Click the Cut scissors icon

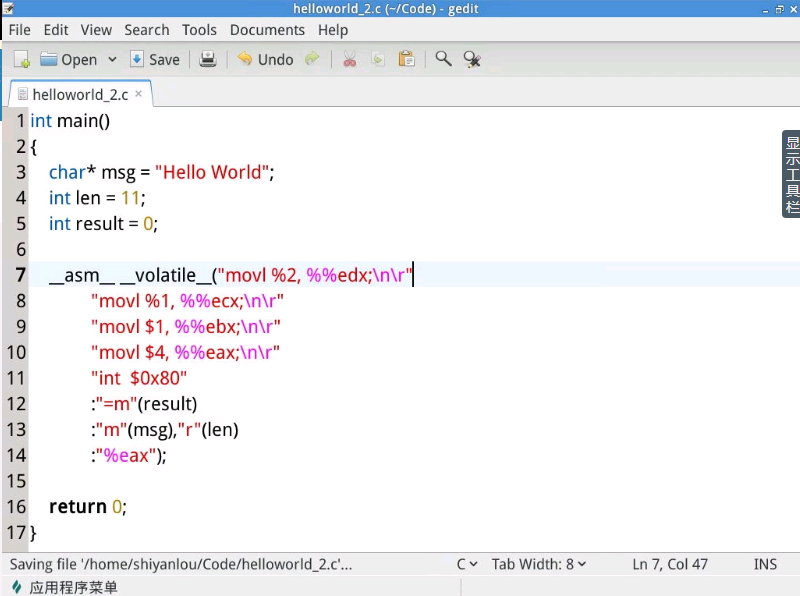coord(349,60)
